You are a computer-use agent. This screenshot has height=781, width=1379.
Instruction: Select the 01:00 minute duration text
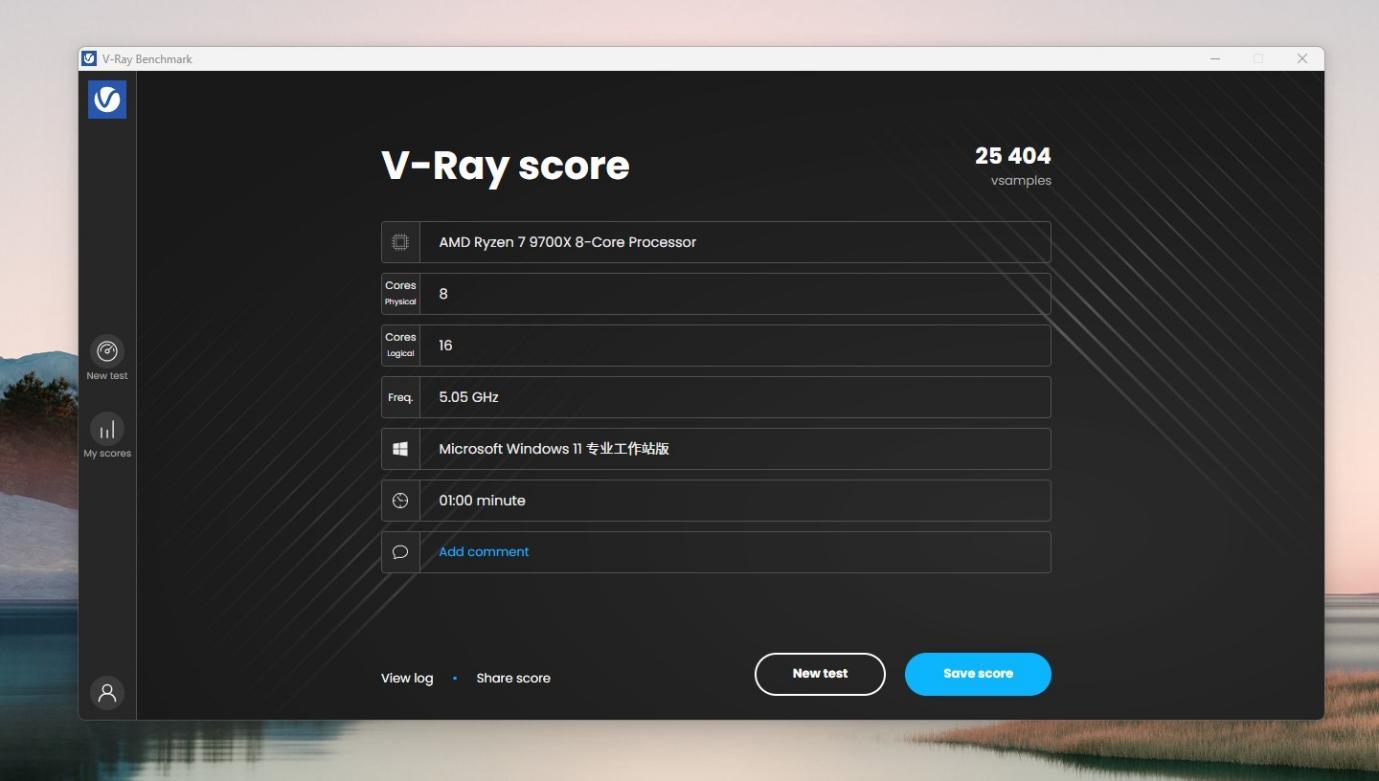482,501
